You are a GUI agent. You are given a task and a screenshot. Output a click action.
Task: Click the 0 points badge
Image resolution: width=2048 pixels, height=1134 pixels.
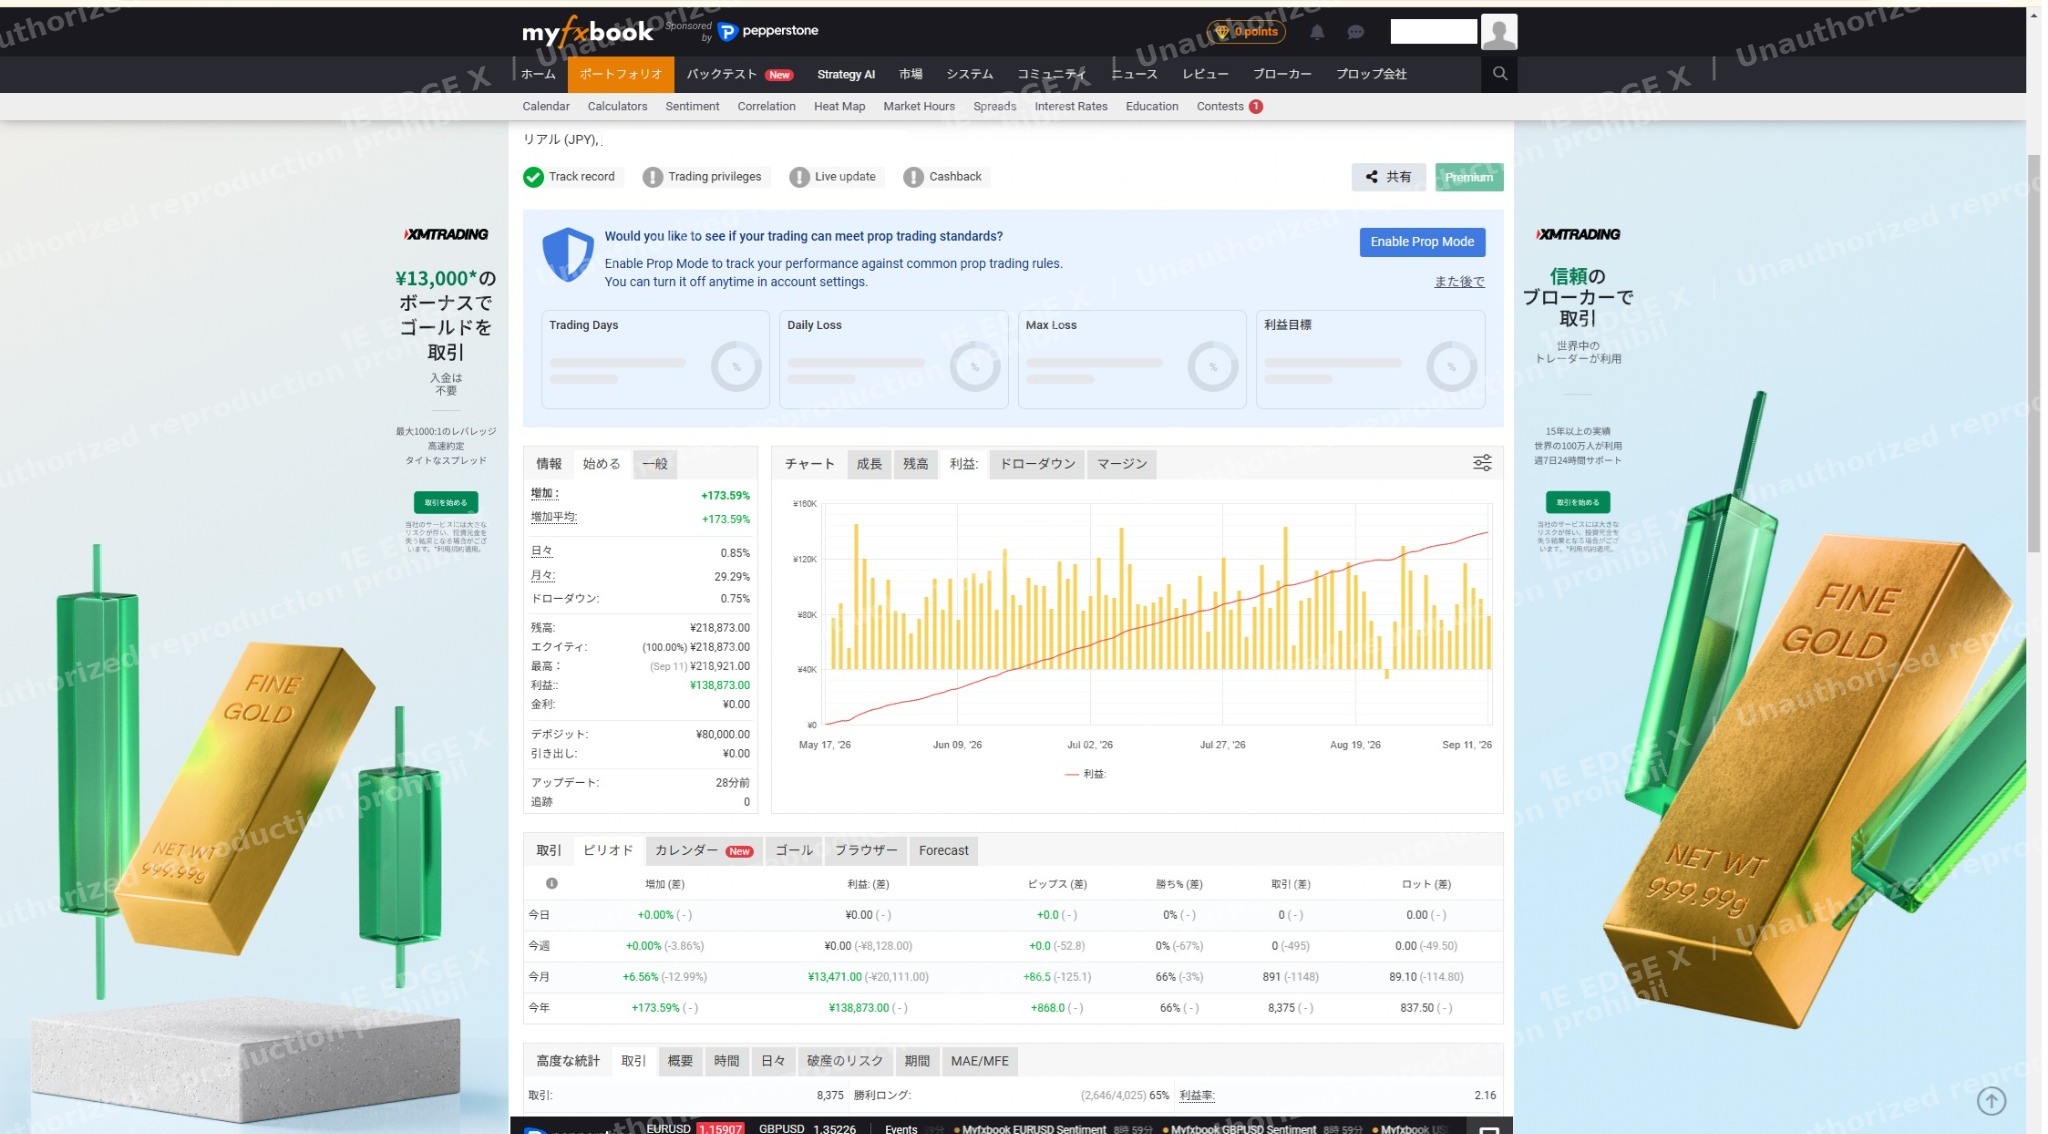click(1246, 32)
